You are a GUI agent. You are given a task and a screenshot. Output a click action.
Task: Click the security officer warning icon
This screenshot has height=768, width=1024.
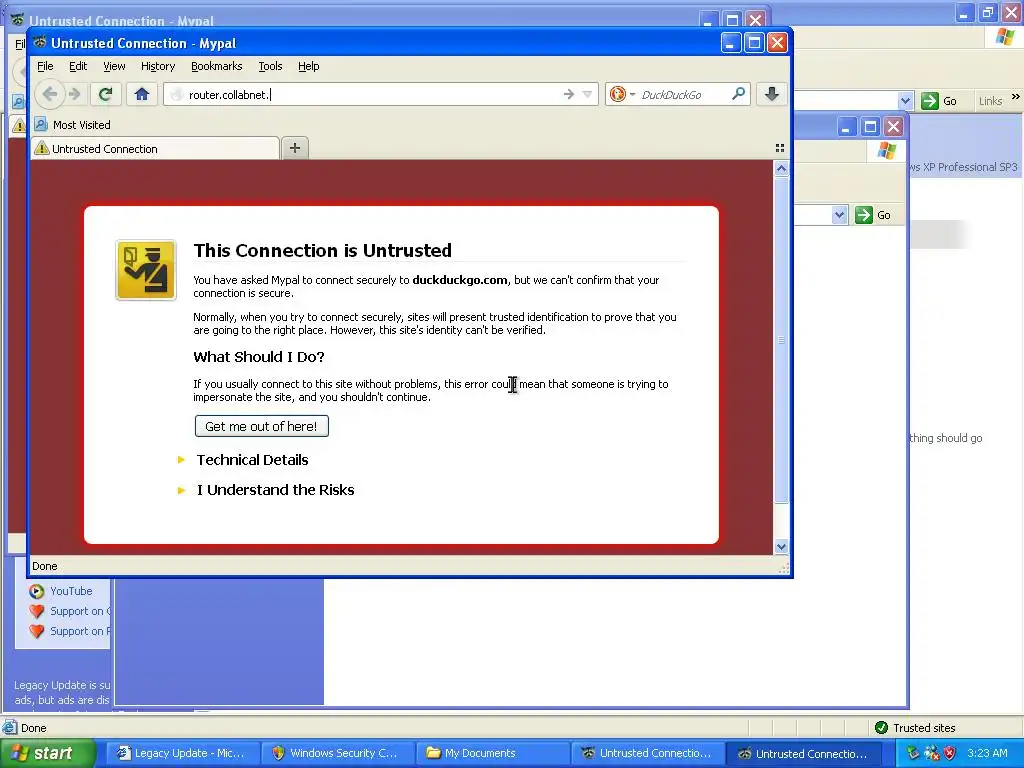[x=146, y=270]
